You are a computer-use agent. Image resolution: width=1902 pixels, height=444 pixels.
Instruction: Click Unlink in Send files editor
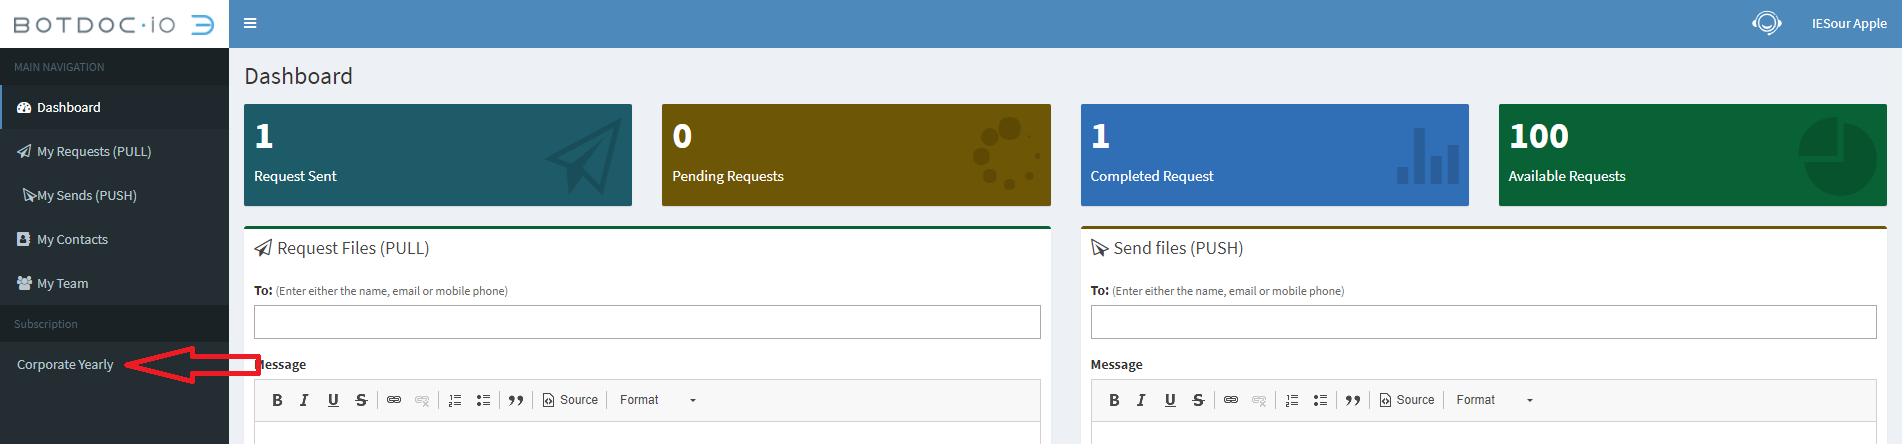1259,400
